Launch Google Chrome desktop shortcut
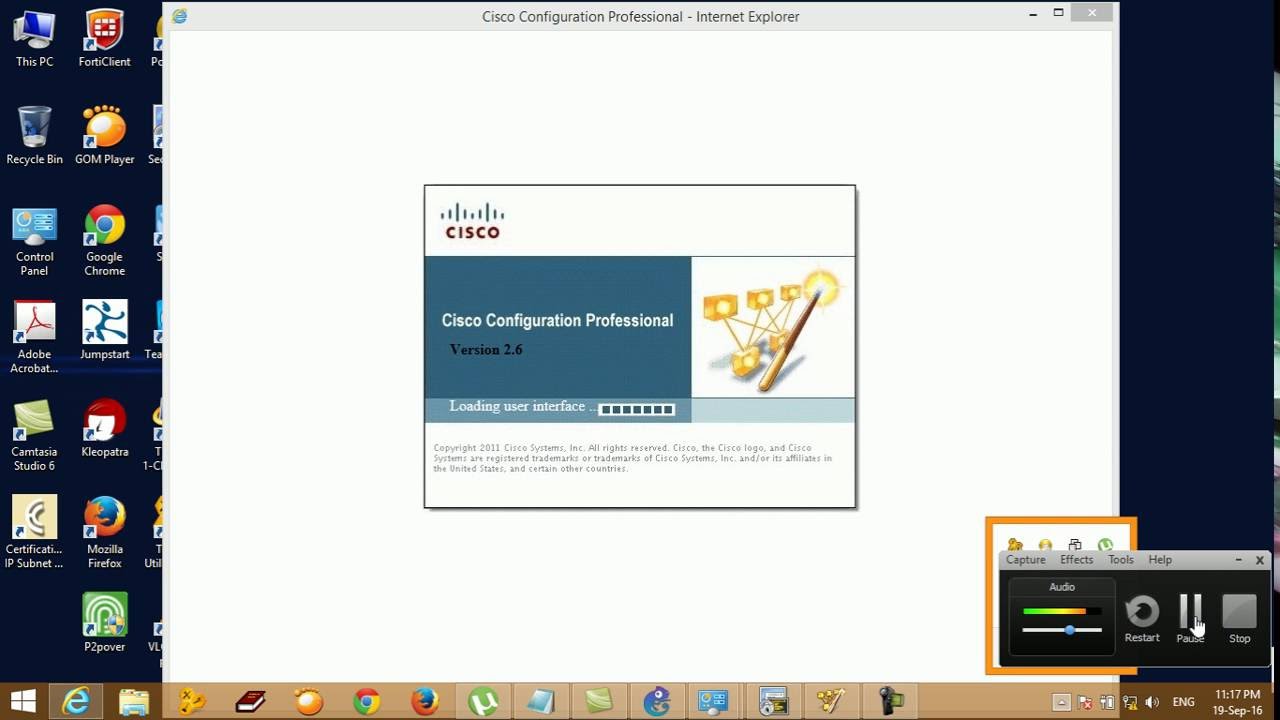Image resolution: width=1280 pixels, height=720 pixels. pyautogui.click(x=104, y=240)
